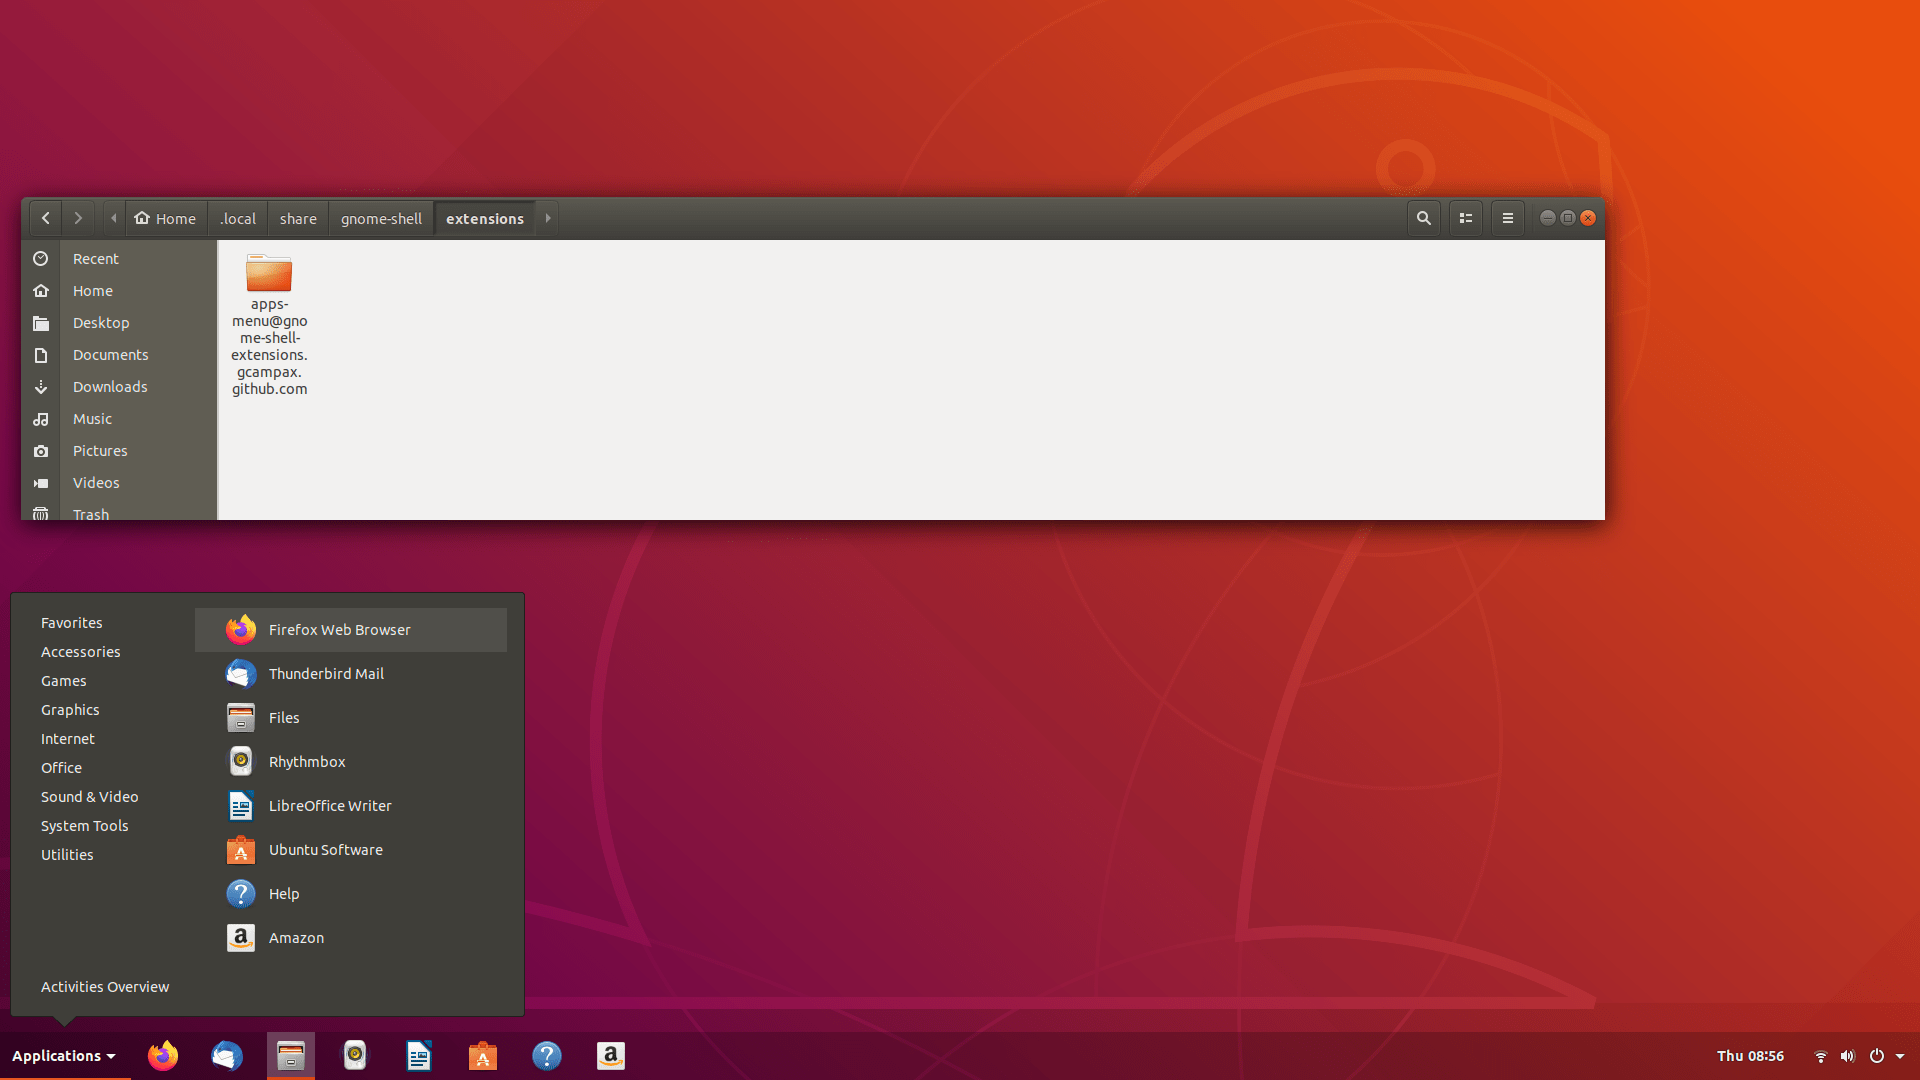Select the Downloads sidebar item

tap(110, 387)
